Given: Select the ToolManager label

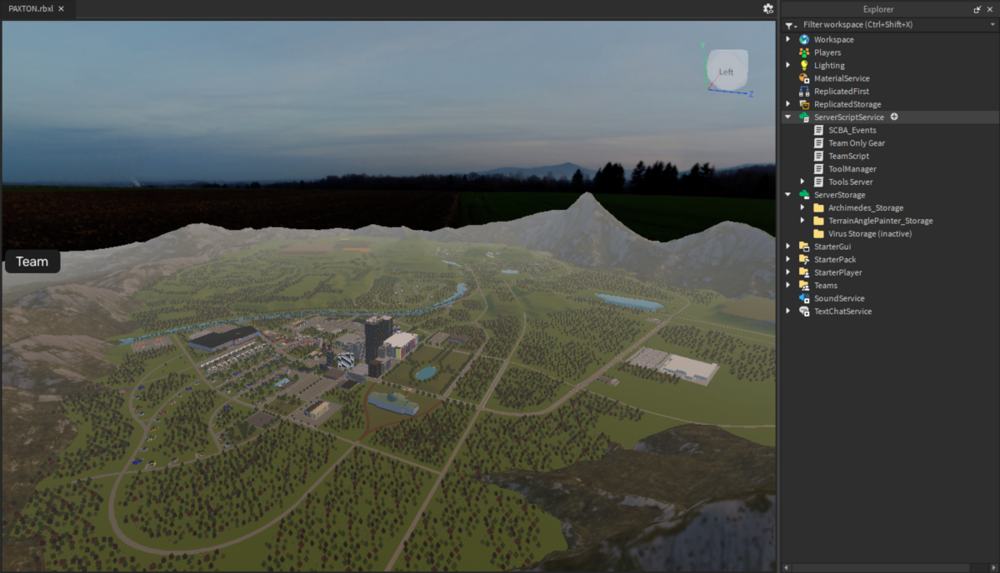Looking at the screenshot, I should click(852, 169).
